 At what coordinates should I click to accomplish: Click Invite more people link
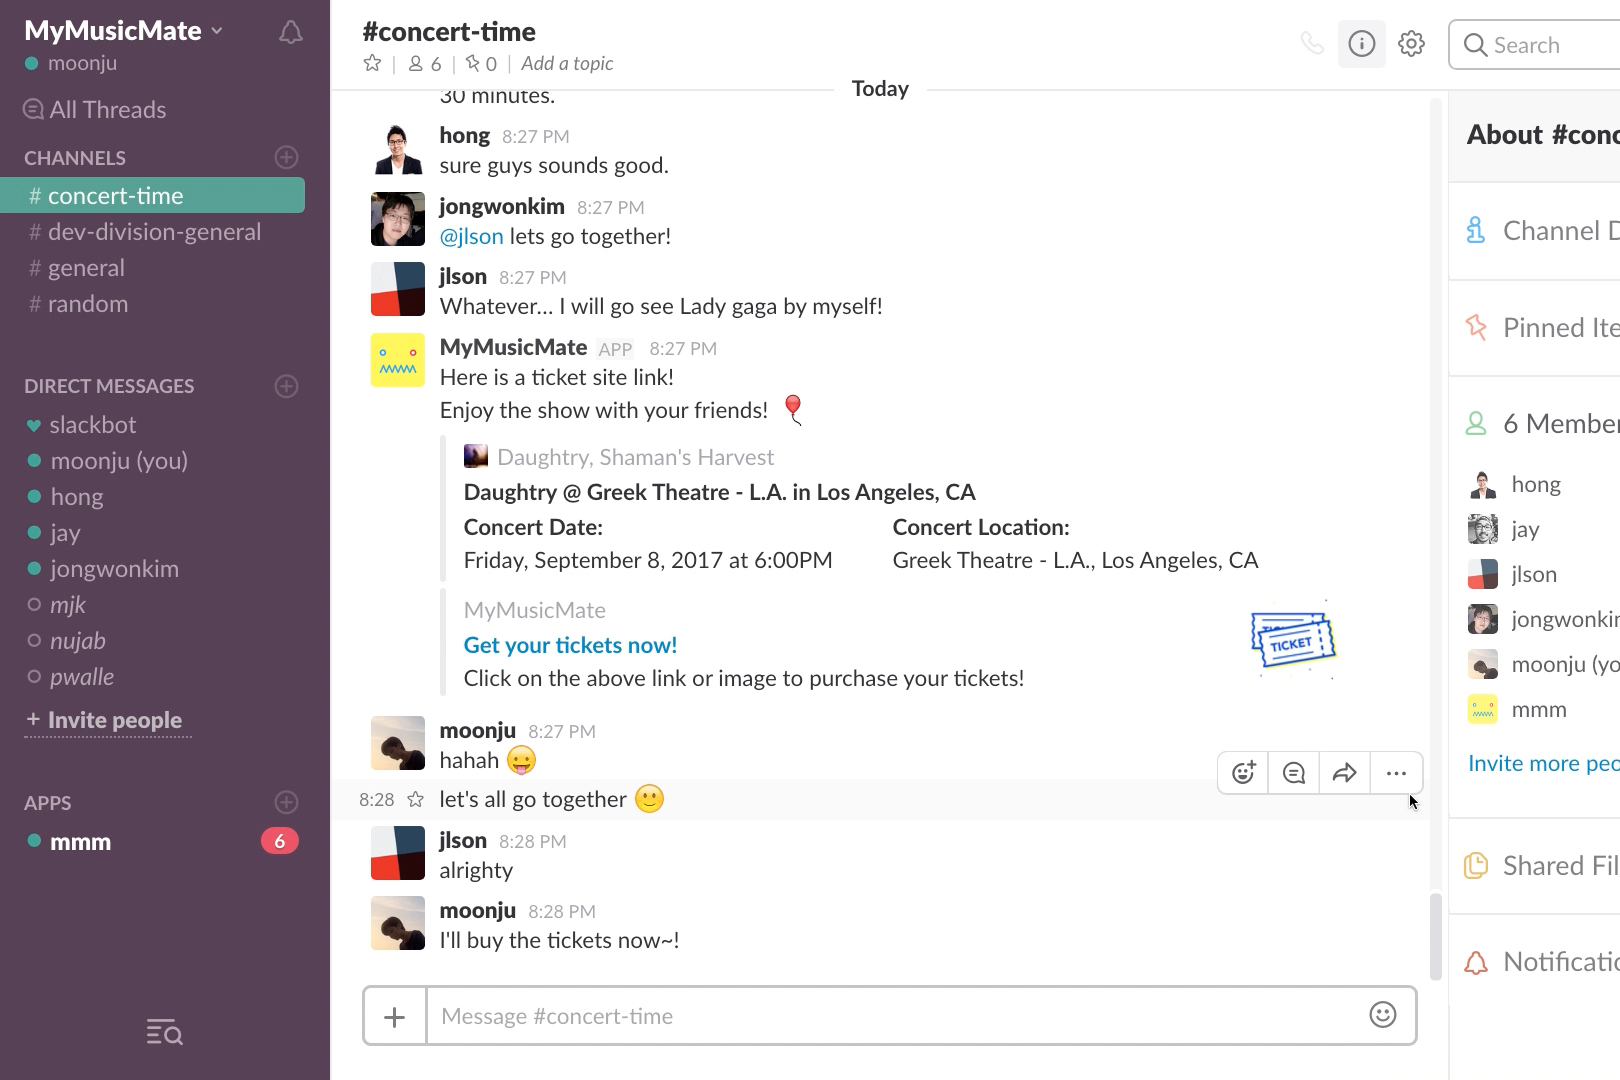(1544, 763)
